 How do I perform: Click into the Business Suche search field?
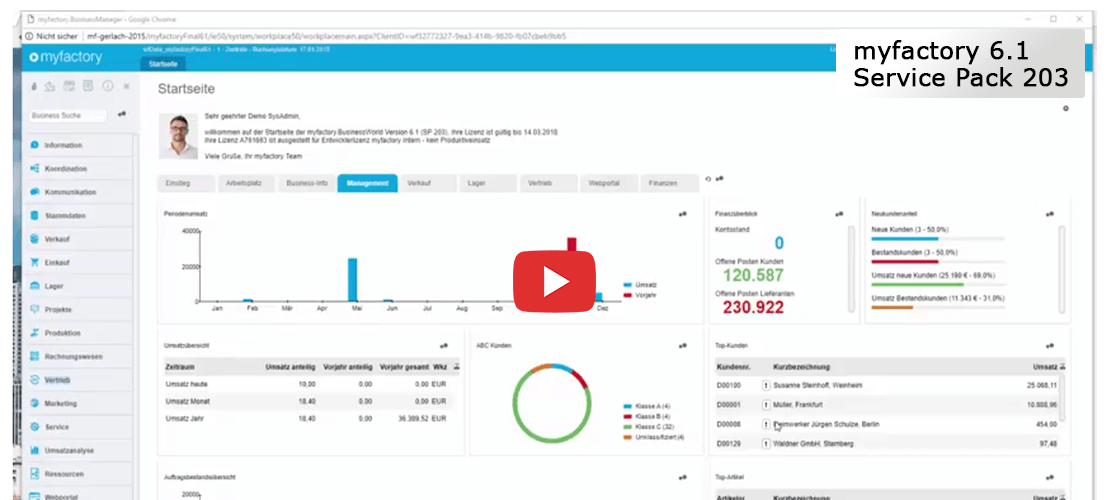[68, 115]
